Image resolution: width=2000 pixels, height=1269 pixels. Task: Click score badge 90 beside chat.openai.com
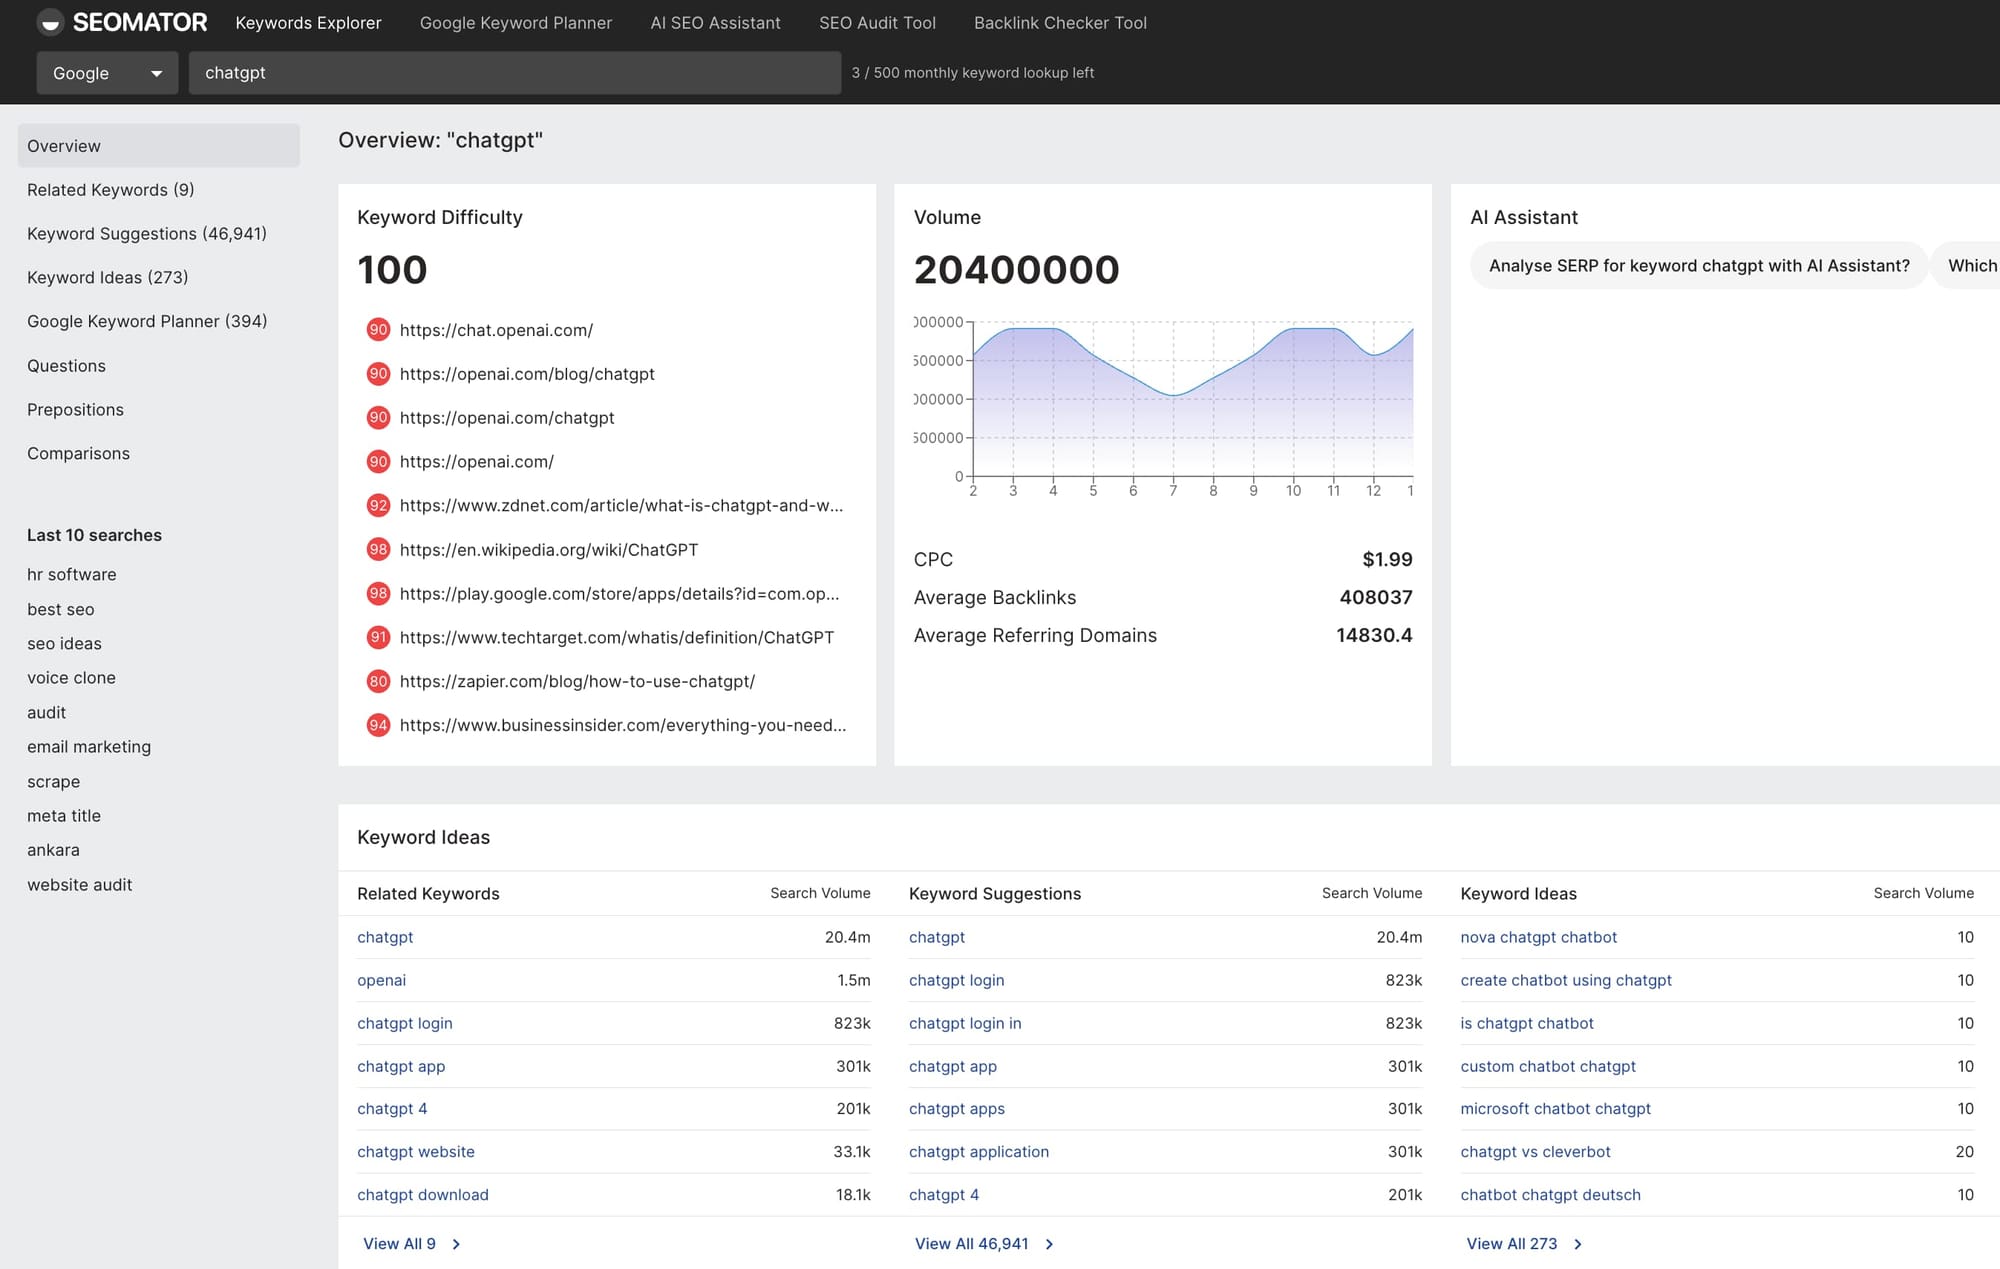coord(378,330)
